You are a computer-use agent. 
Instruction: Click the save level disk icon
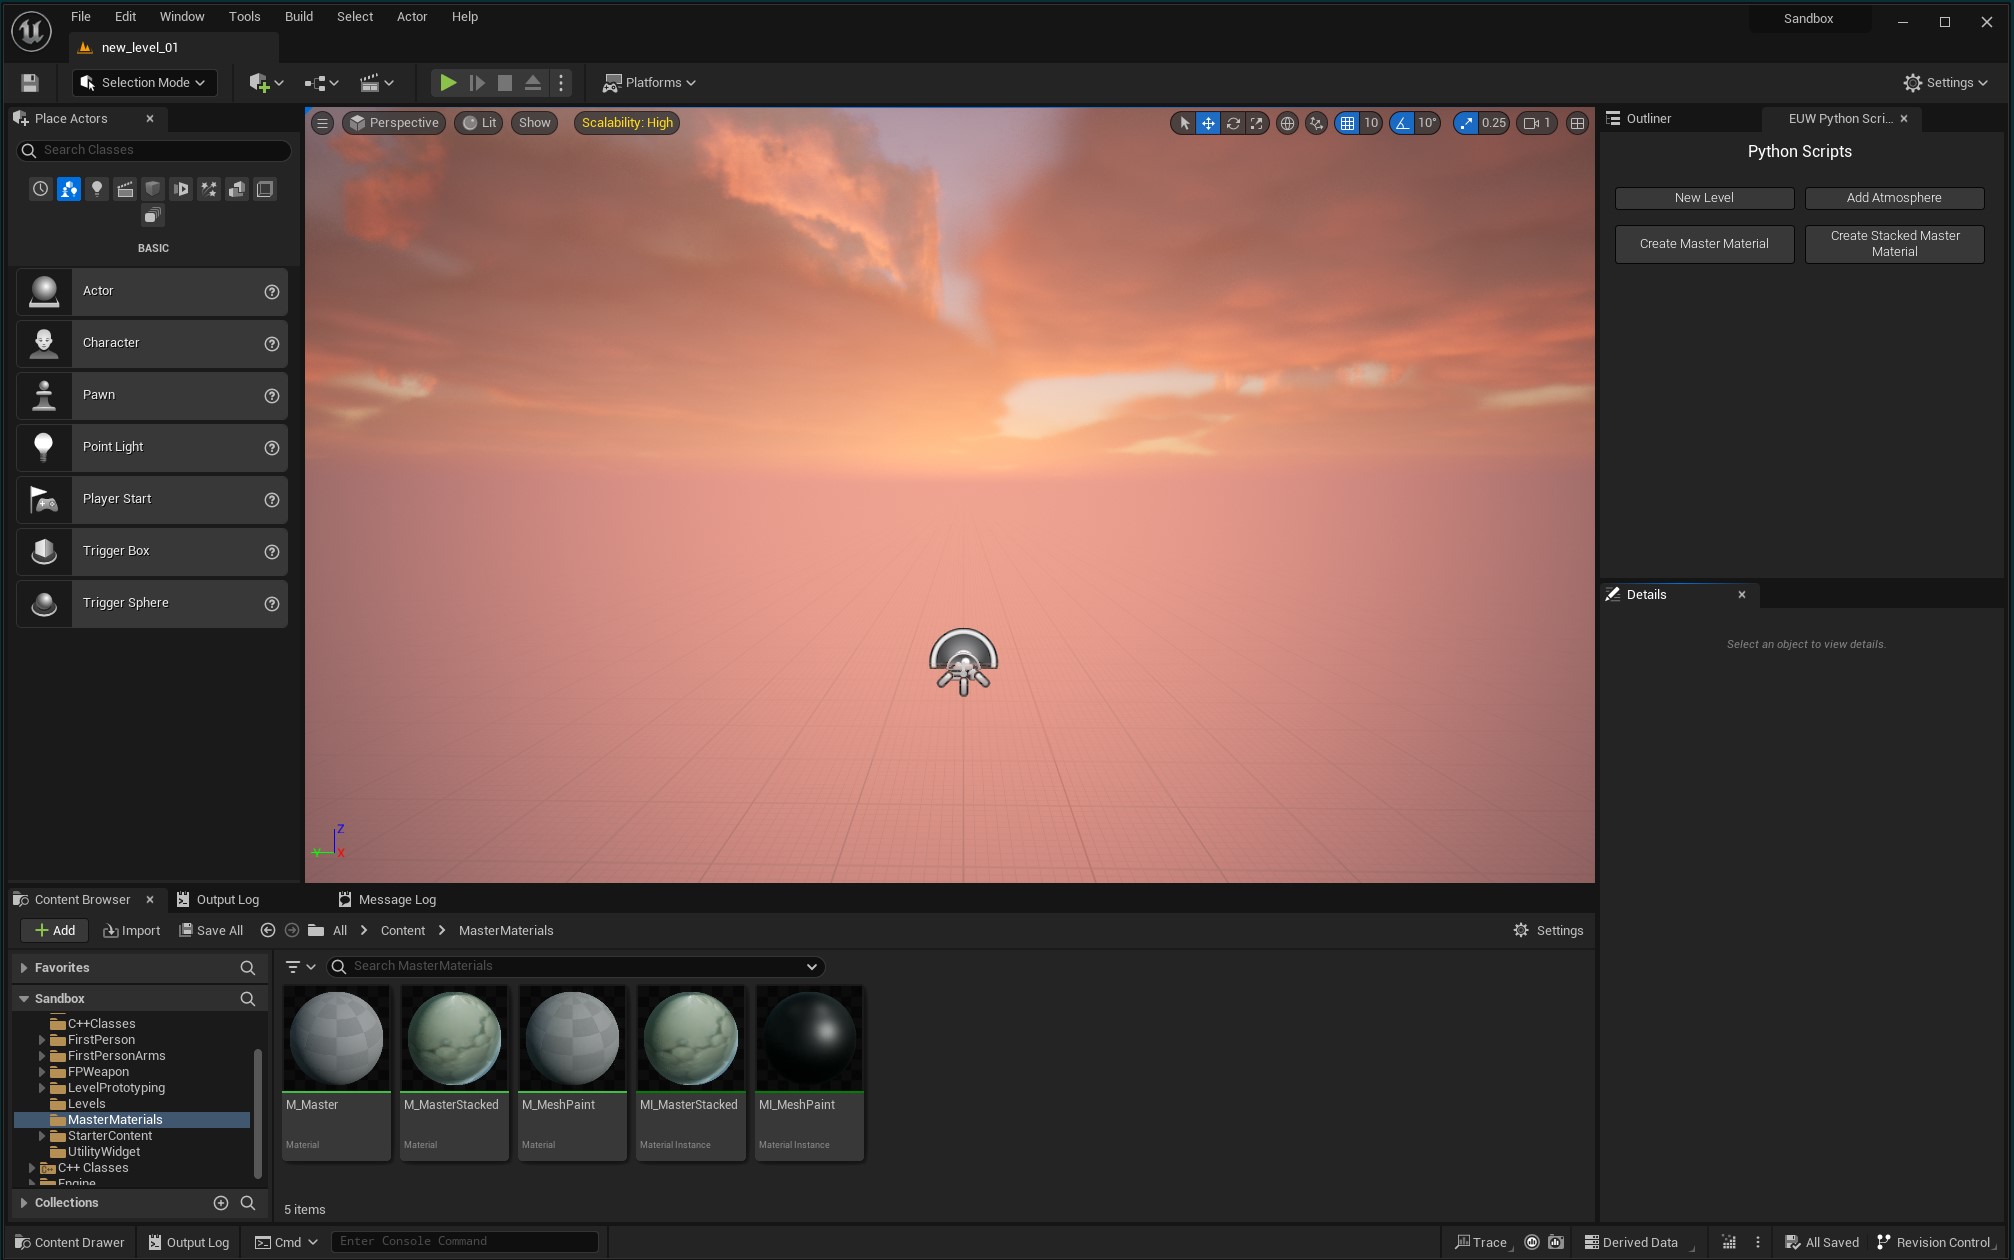(30, 83)
